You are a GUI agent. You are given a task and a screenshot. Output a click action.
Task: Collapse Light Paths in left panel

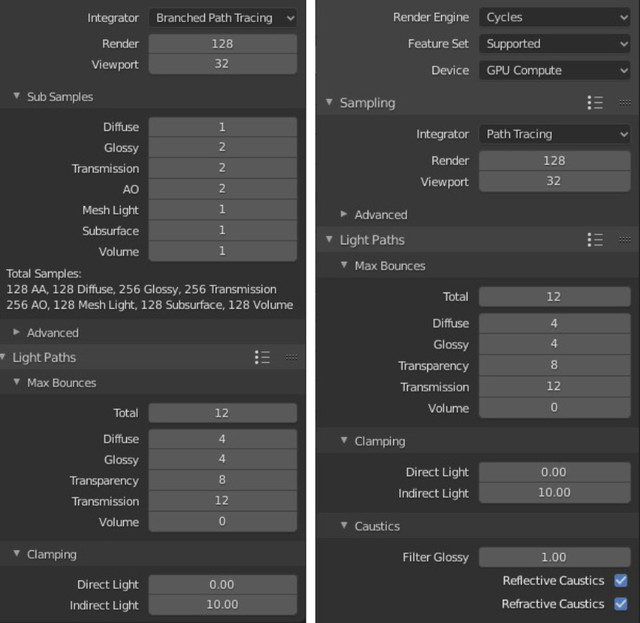click(x=3, y=357)
